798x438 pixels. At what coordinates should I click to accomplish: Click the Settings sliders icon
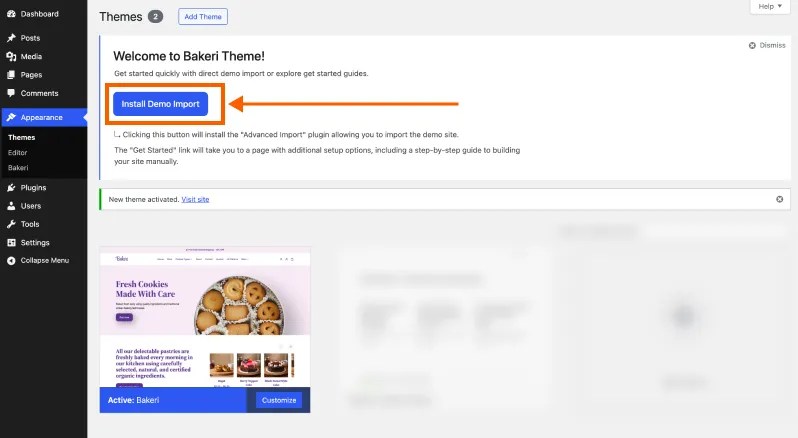[11, 242]
